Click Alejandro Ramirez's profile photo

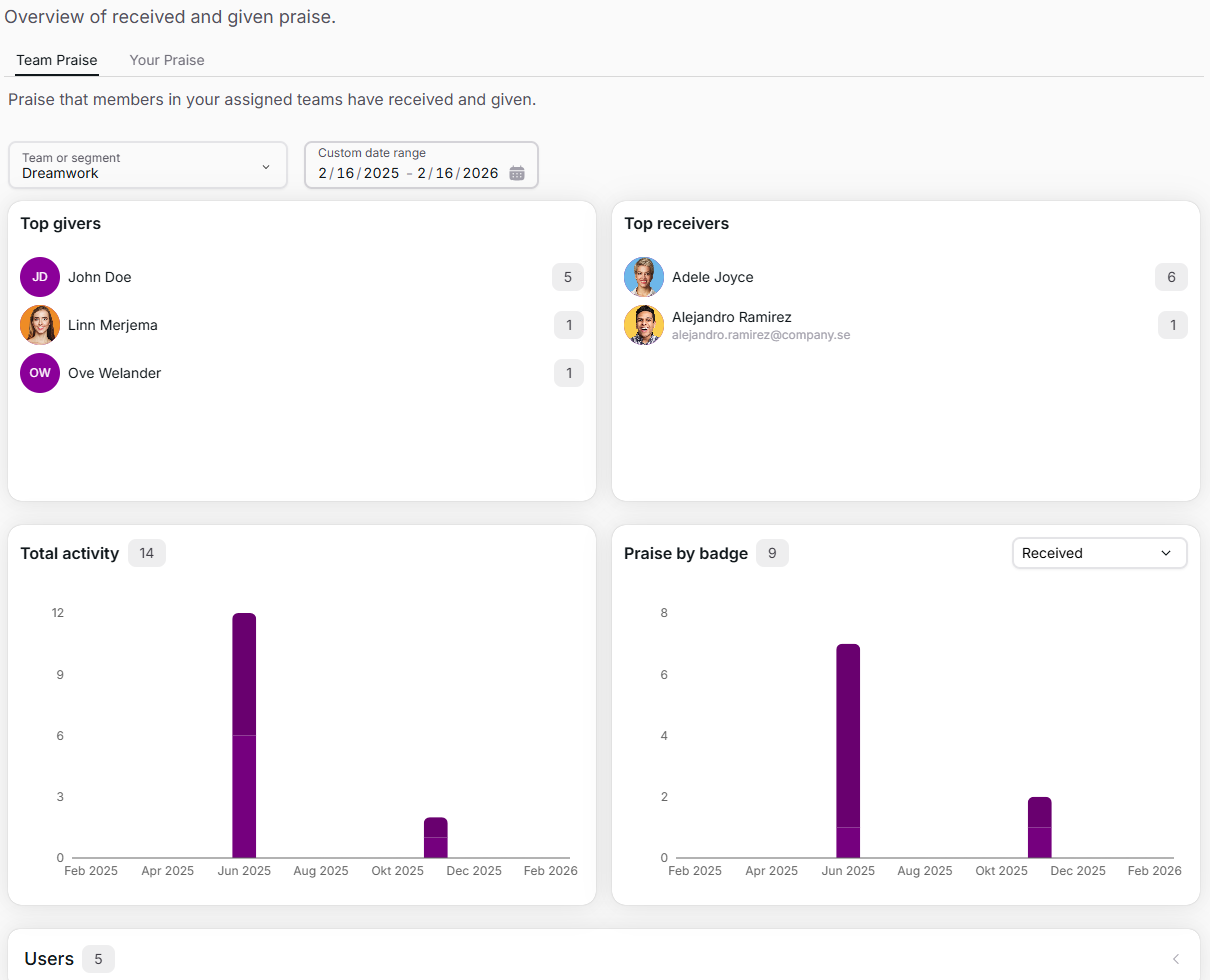click(644, 325)
